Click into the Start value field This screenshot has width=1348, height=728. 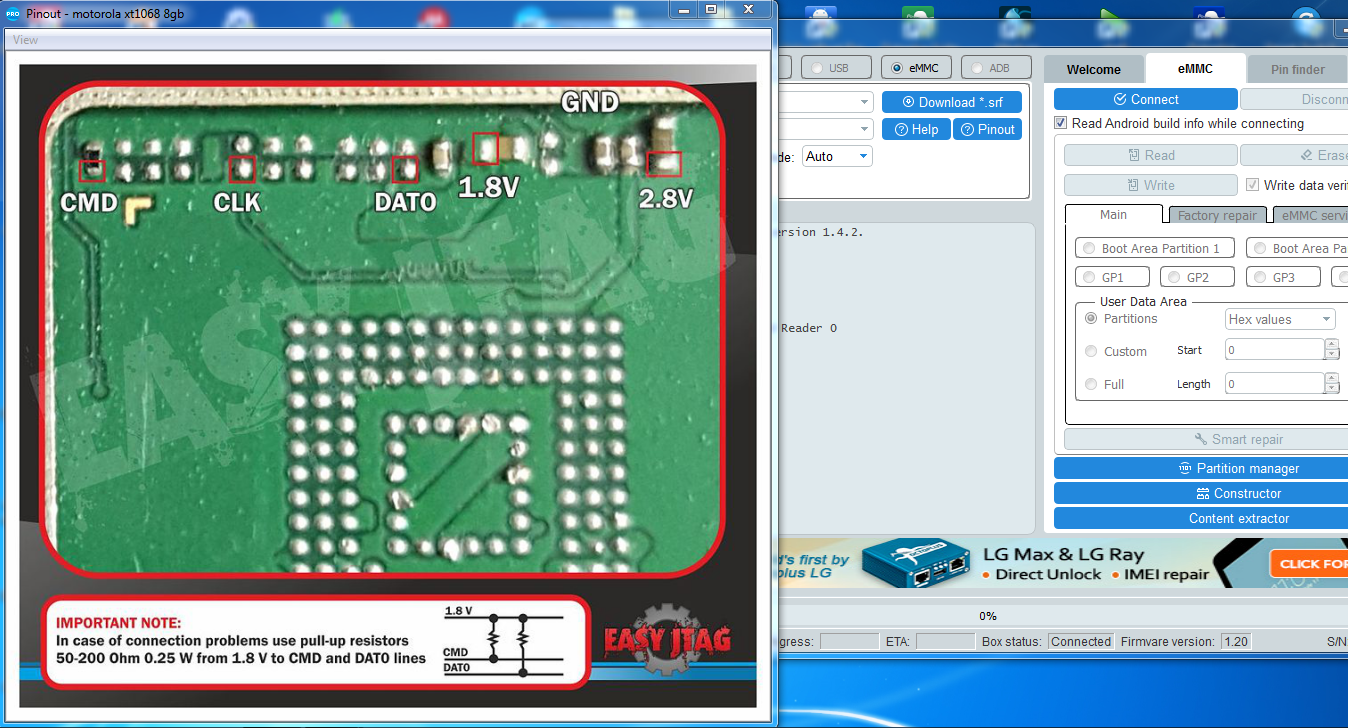pos(1274,350)
